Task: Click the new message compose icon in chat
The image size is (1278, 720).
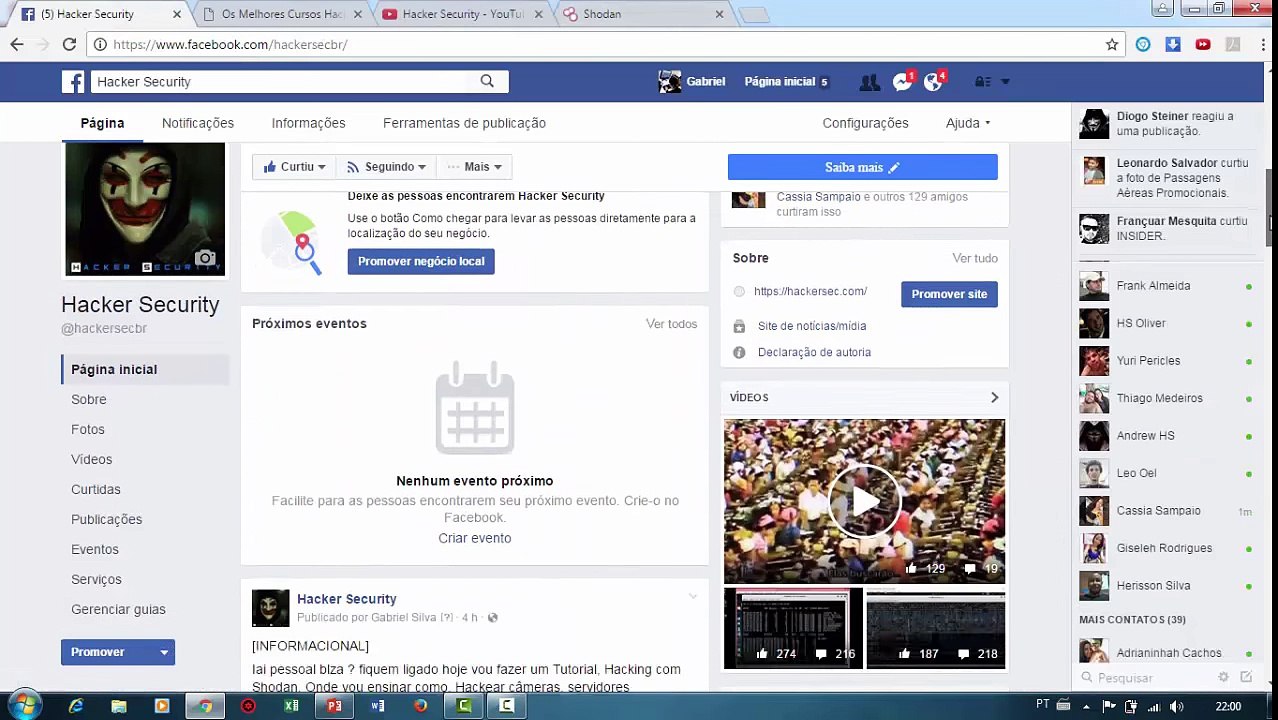Action: (x=1246, y=677)
